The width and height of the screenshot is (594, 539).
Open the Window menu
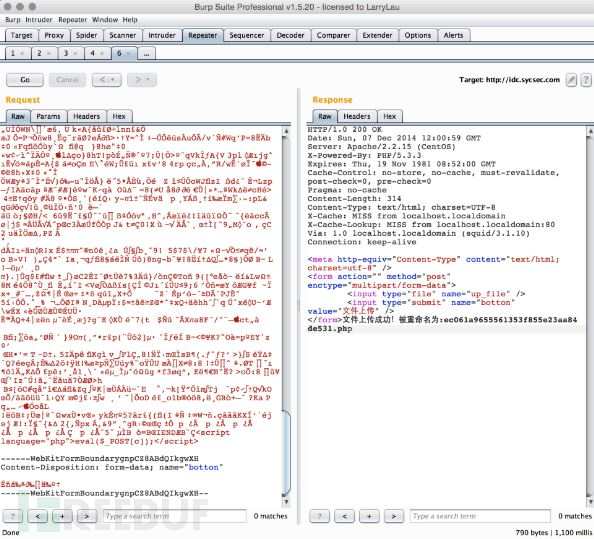[x=105, y=20]
